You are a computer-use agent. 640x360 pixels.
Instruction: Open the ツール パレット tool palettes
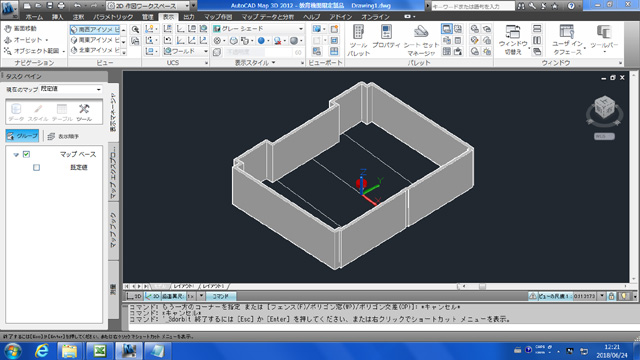coord(358,40)
